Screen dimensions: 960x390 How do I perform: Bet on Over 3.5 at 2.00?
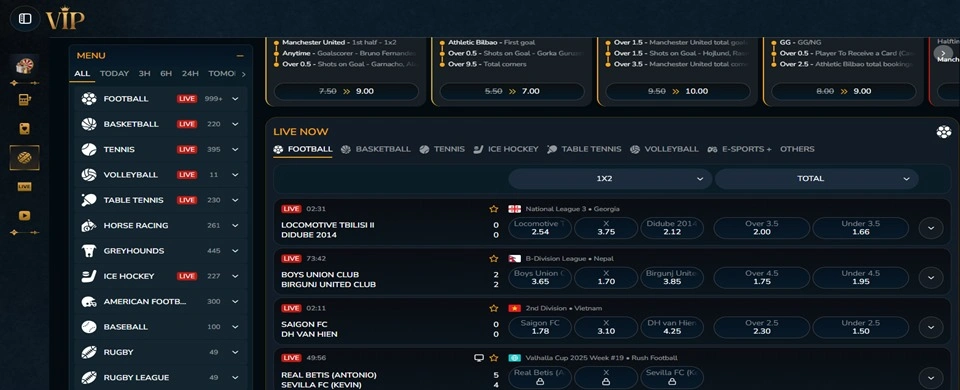pyautogui.click(x=762, y=228)
